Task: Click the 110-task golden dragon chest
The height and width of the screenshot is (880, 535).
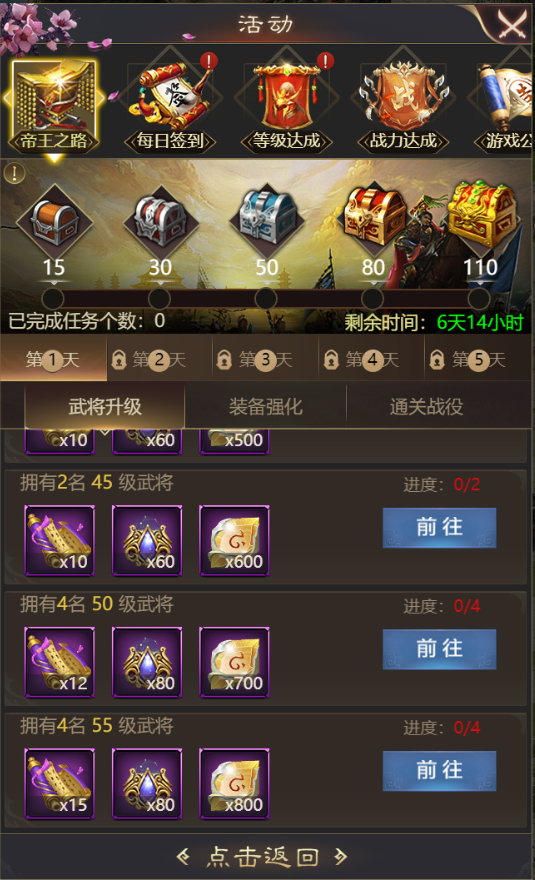Action: click(481, 214)
